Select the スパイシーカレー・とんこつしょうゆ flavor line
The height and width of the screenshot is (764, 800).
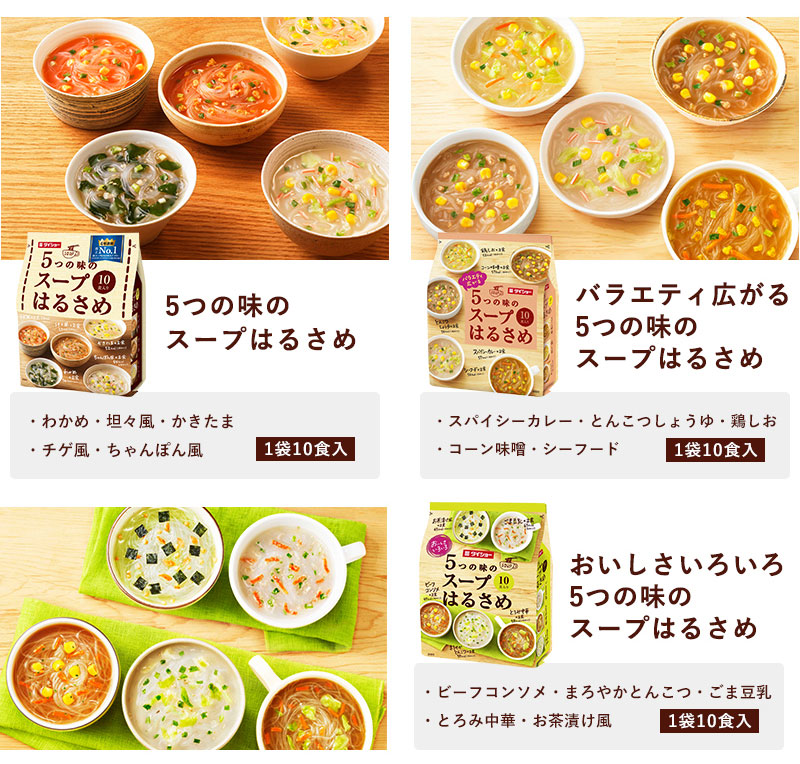coord(606,421)
